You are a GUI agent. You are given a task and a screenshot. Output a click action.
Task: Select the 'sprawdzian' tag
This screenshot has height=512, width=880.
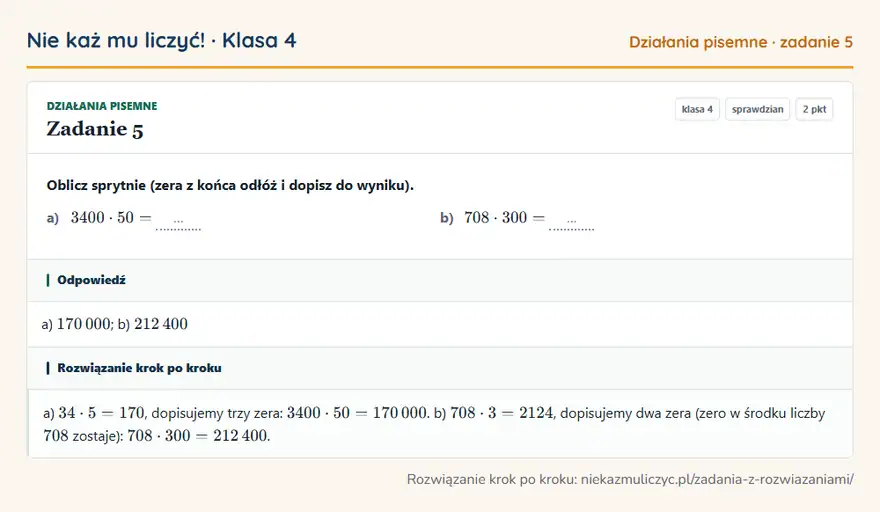tap(757, 109)
